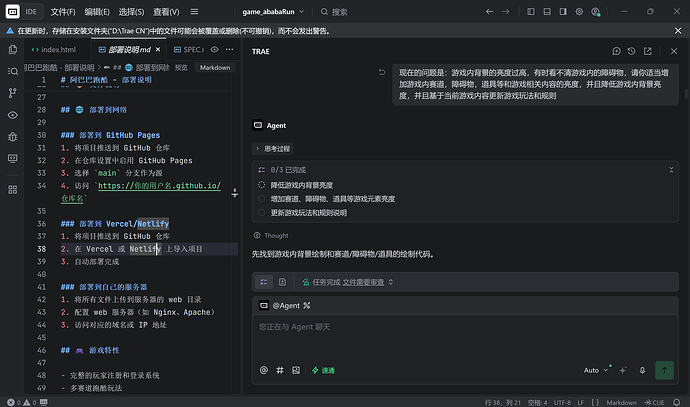
Task: Open the Debug bug icon in sidebar
Action: pyautogui.click(x=13, y=137)
